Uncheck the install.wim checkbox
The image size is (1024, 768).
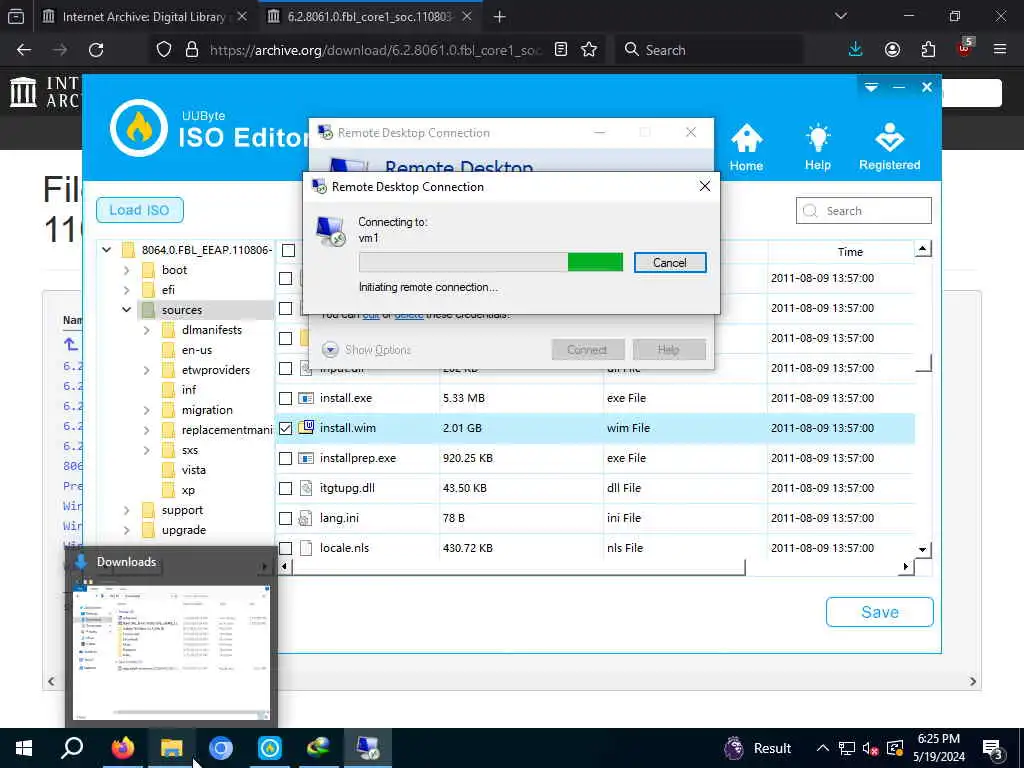[x=285, y=428]
